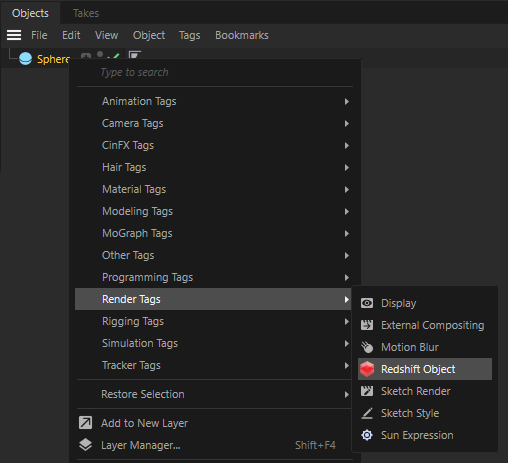Screen dimensions: 508x463
Task: Toggle the Sphere visibility dots
Action: [100, 54]
